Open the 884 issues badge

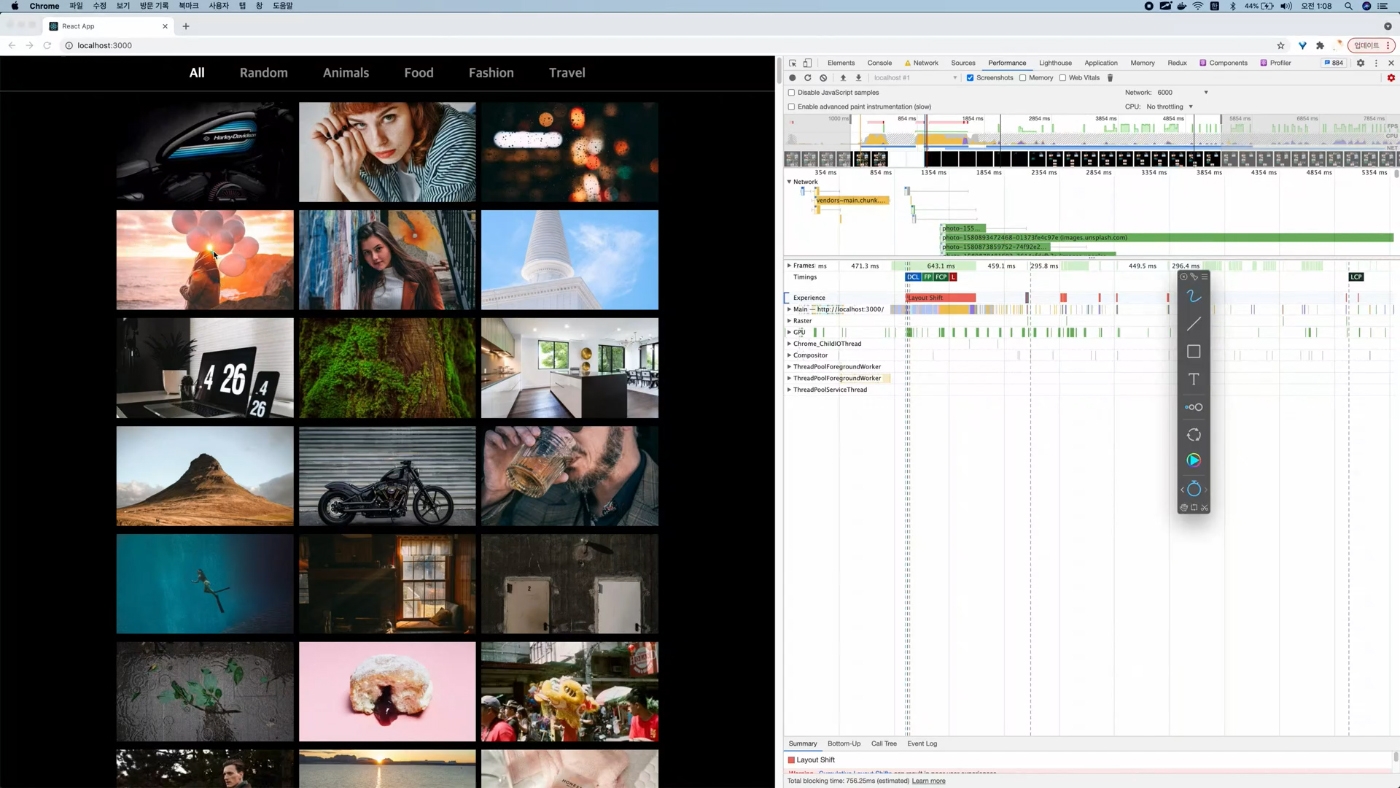1333,63
